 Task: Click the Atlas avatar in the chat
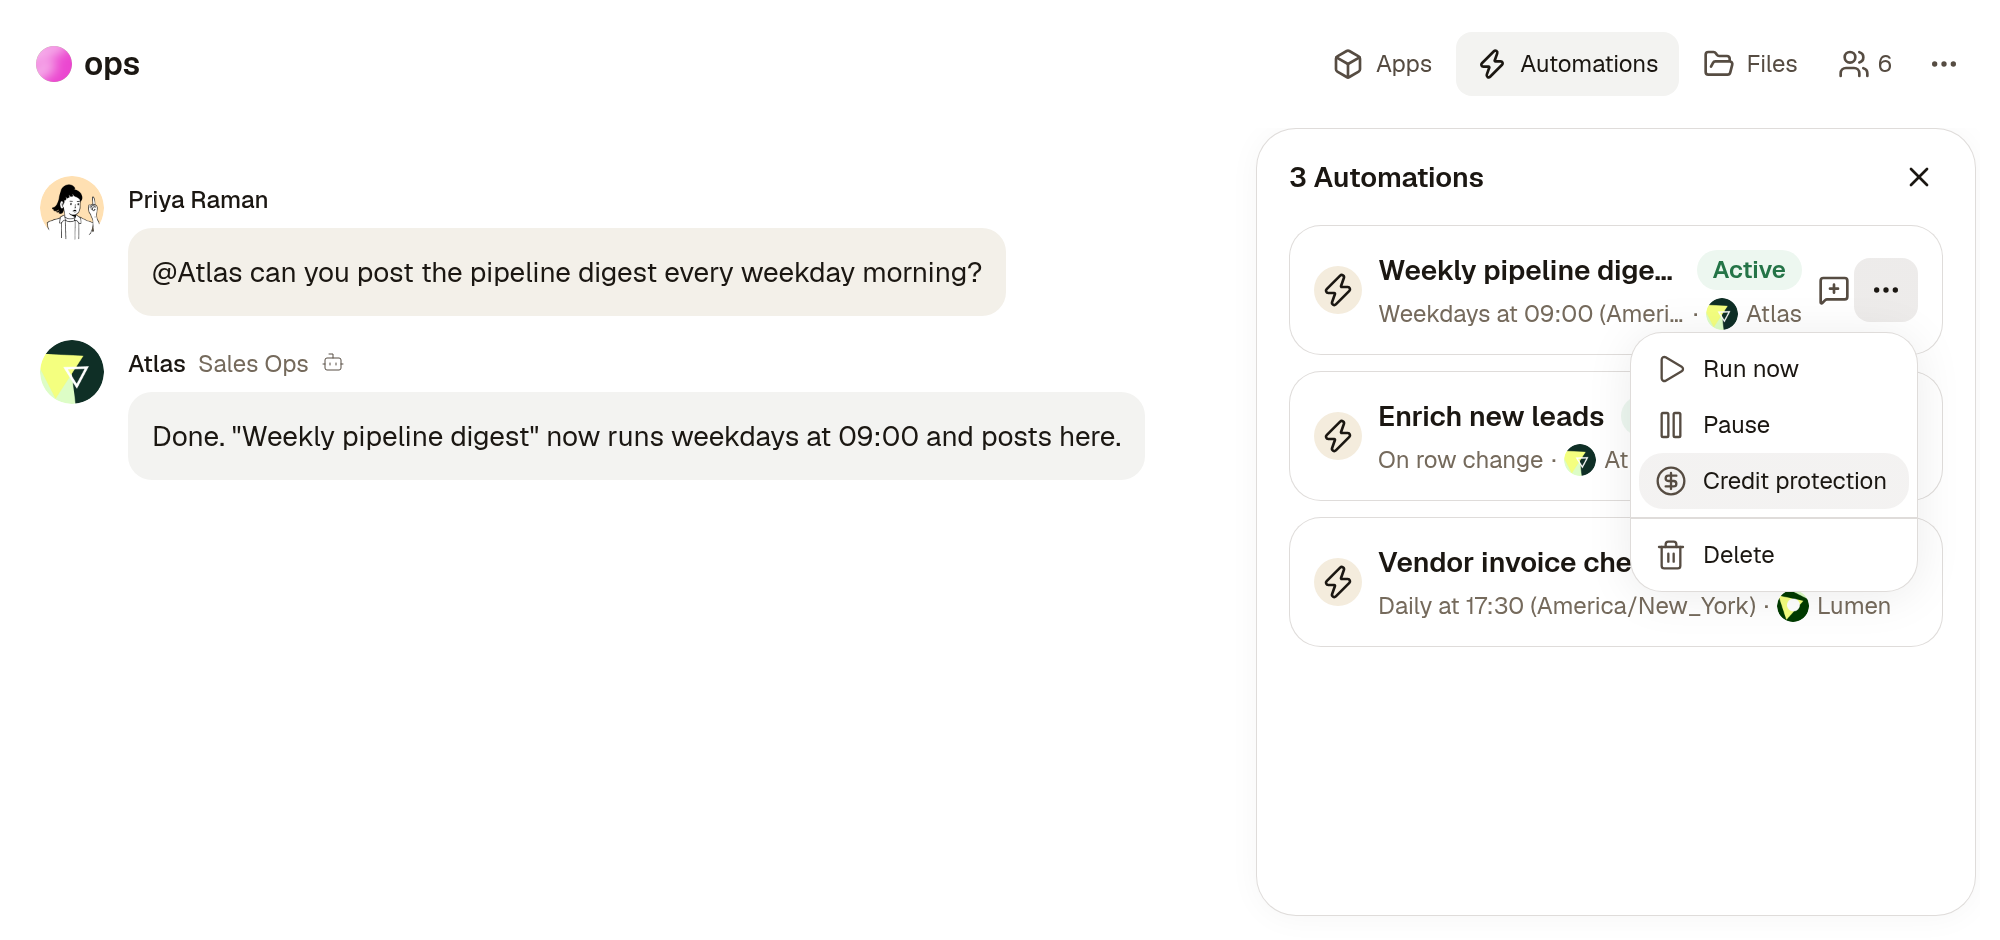point(72,372)
